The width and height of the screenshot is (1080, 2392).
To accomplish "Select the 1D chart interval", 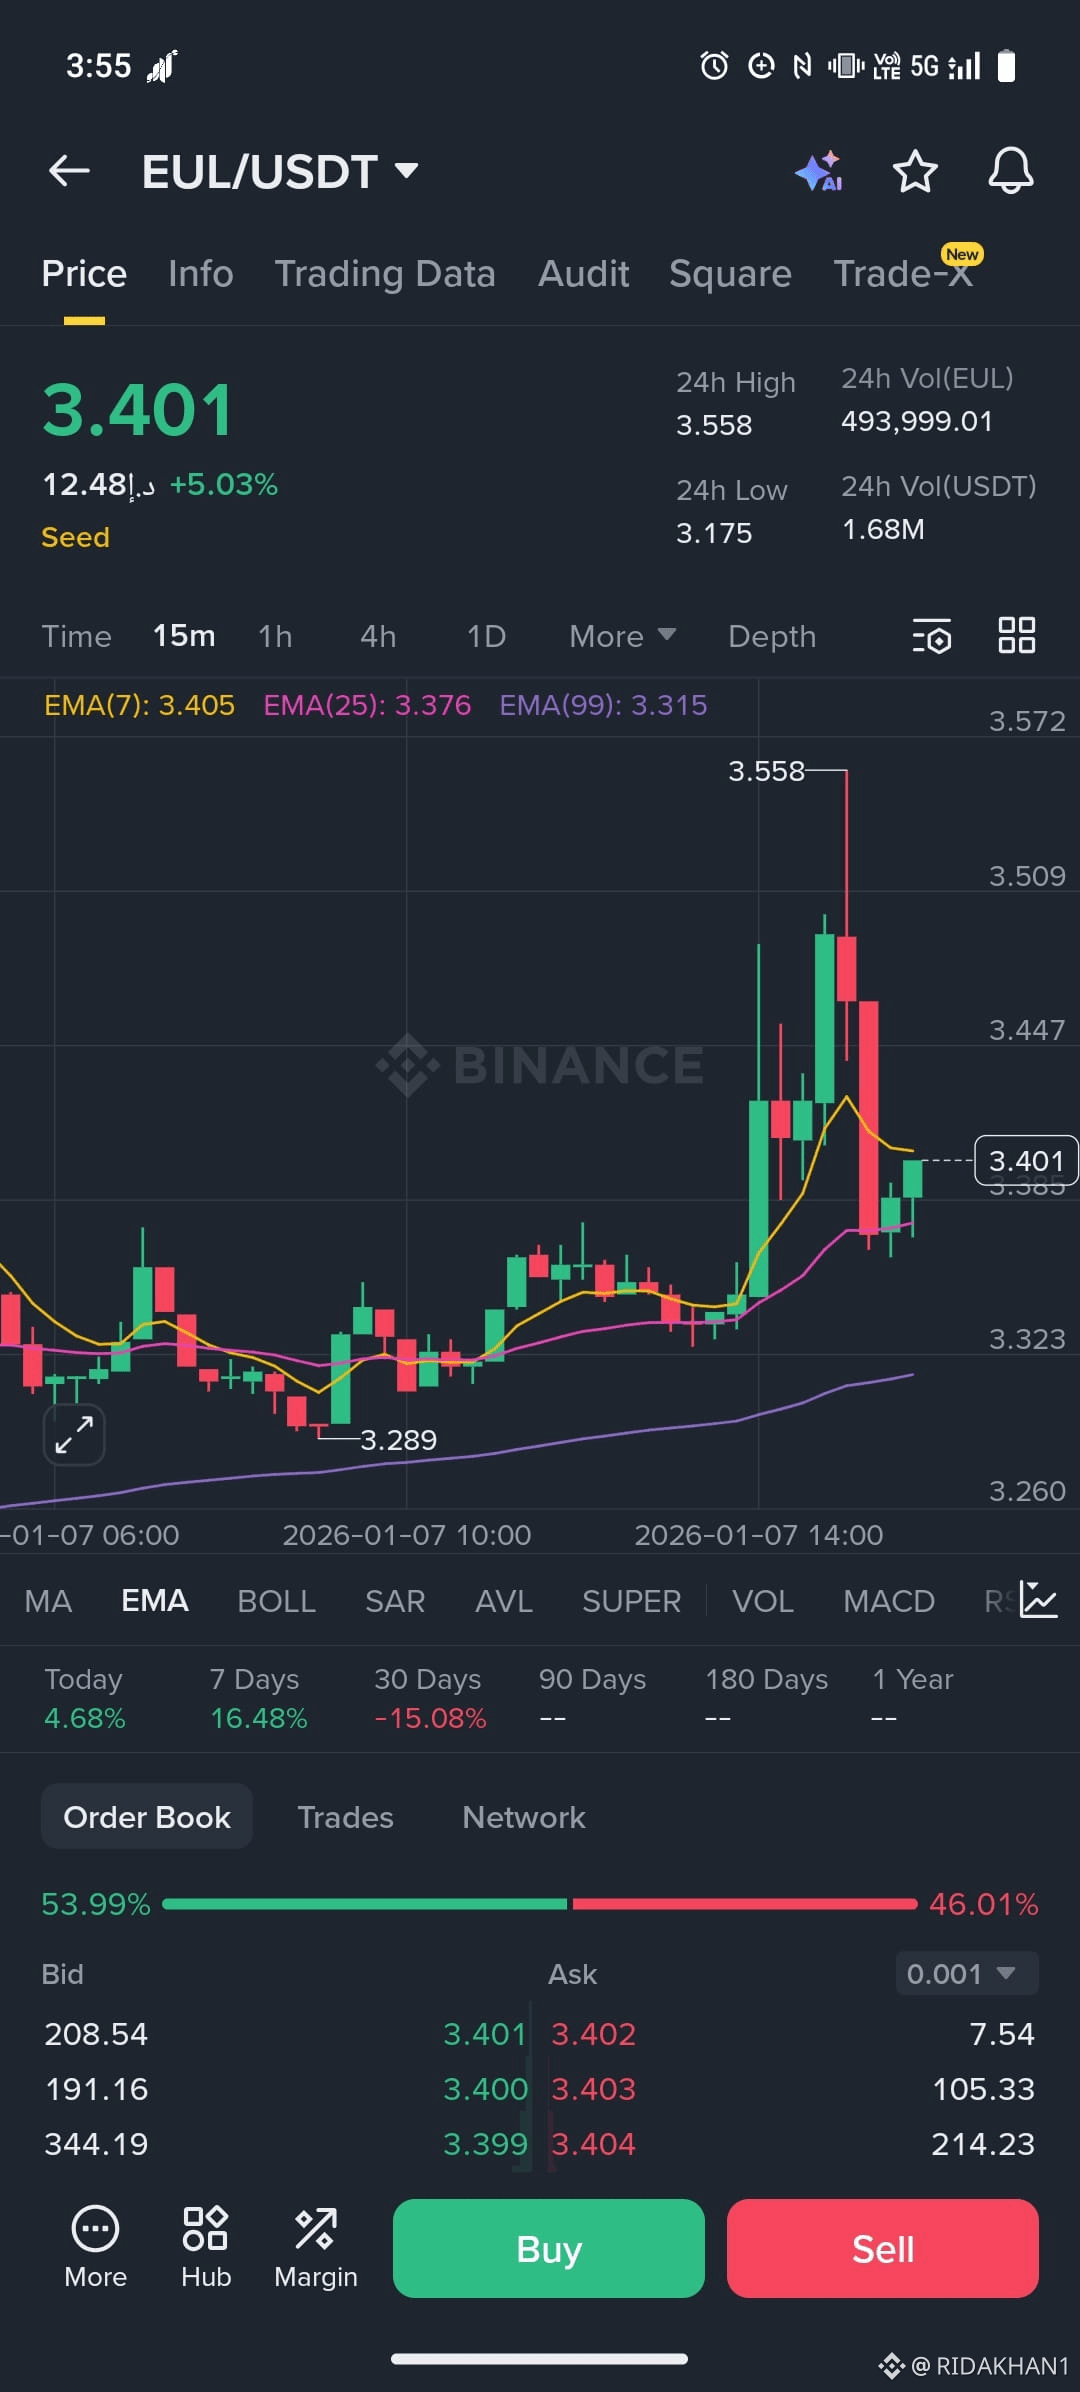I will click(486, 636).
